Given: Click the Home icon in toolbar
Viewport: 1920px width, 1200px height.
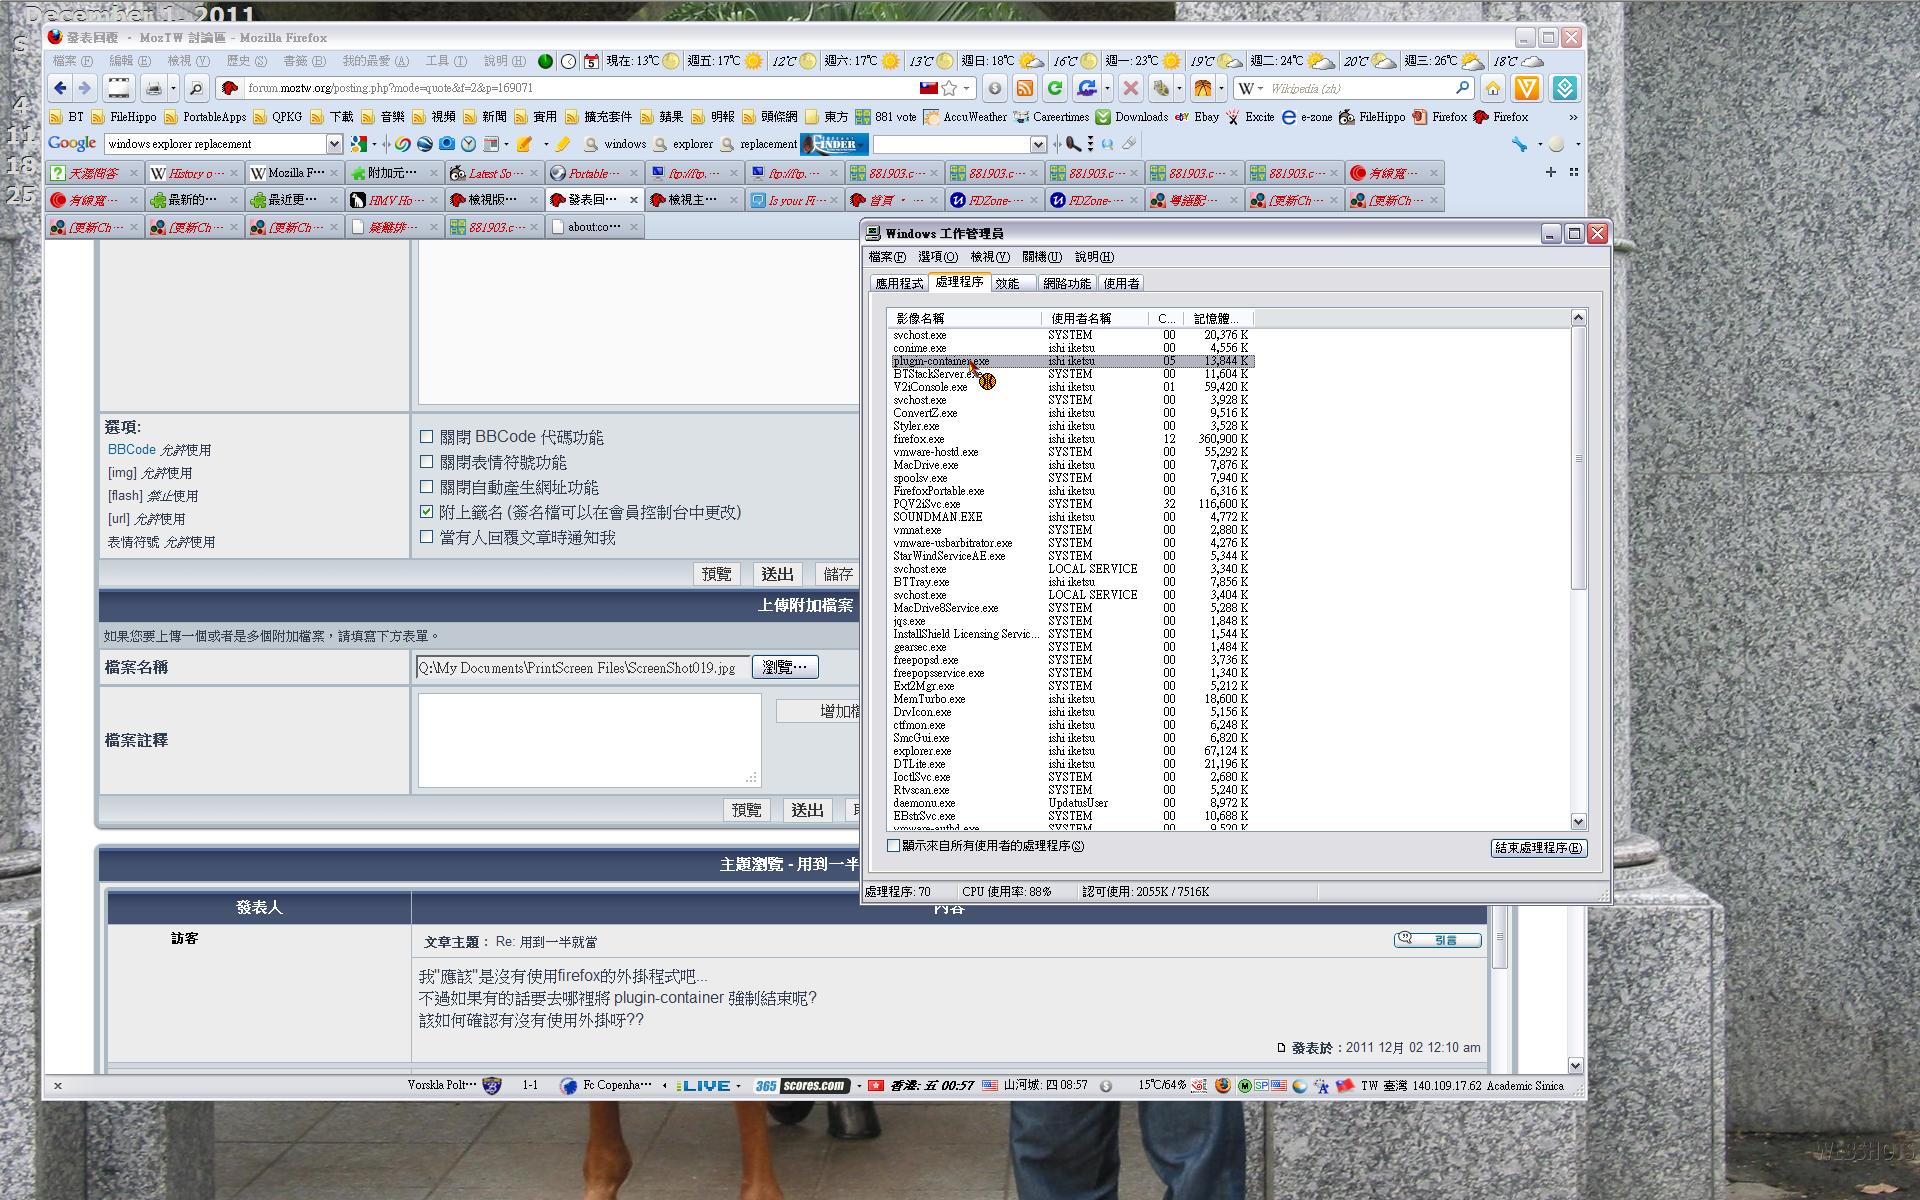Looking at the screenshot, I should pyautogui.click(x=1493, y=89).
